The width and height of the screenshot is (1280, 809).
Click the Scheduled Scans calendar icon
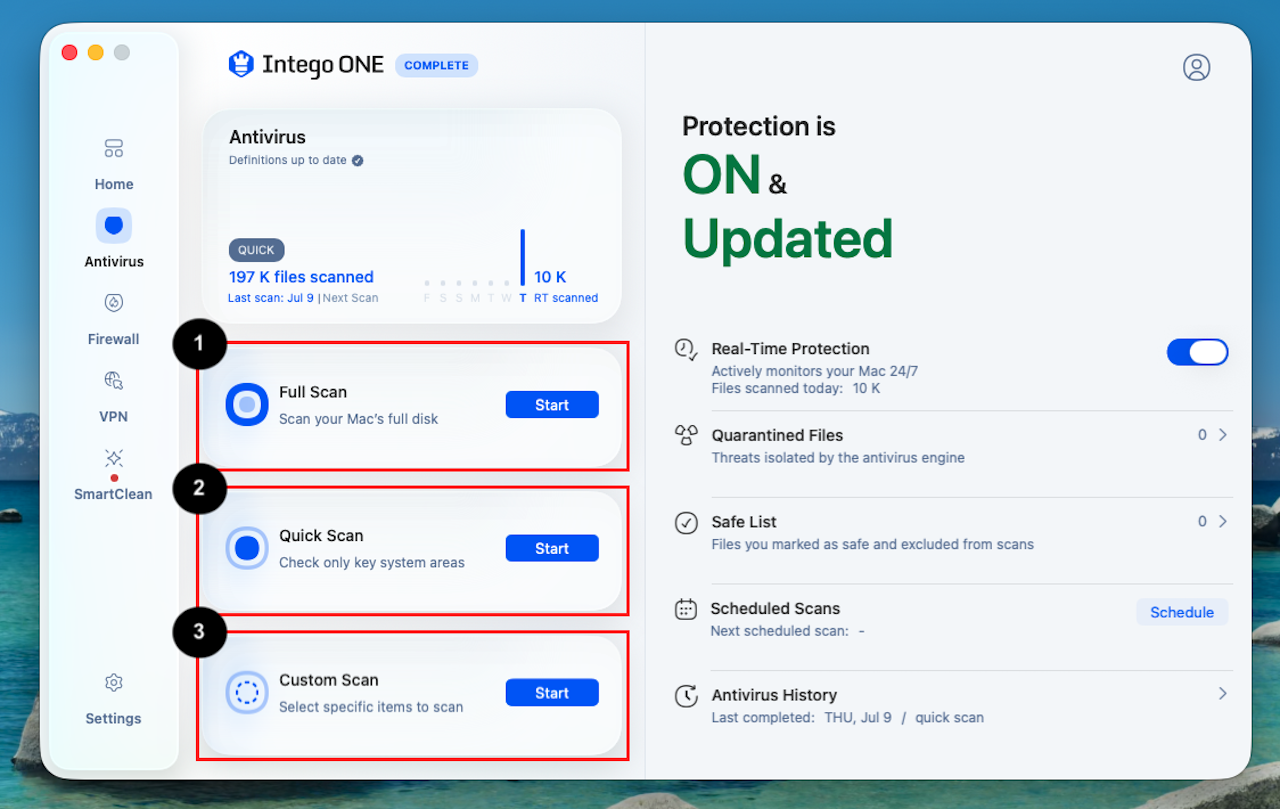(686, 609)
